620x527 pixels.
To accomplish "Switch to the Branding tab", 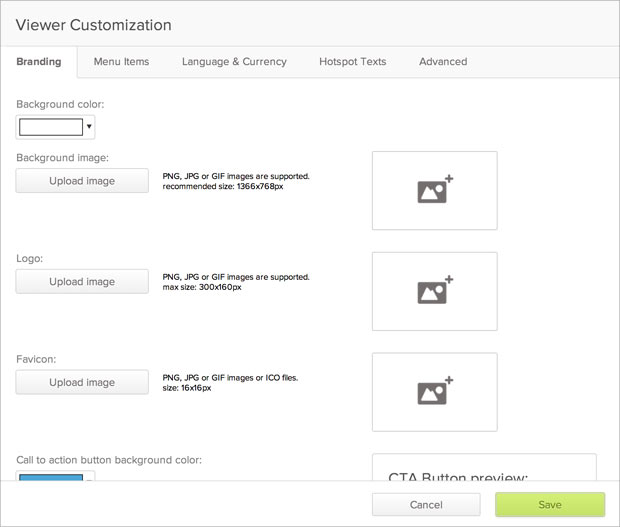I will (x=39, y=61).
